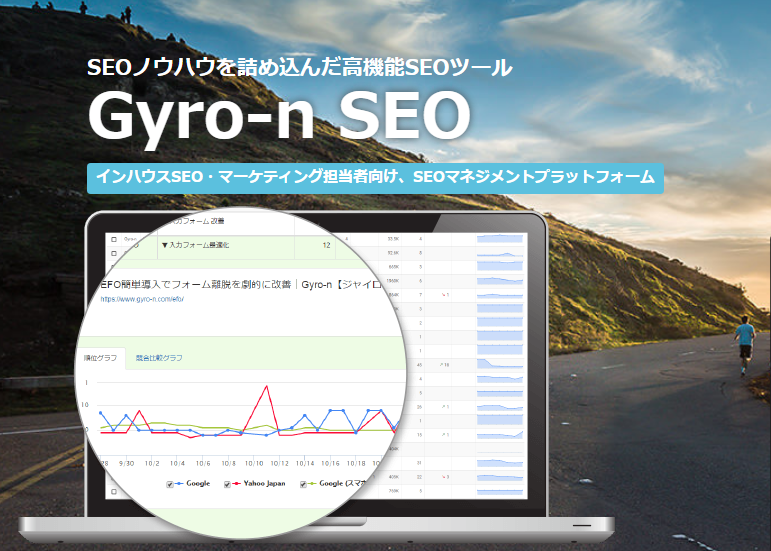The image size is (771, 551).
Task: Open the 競合比較グラフ tab
Action: pos(159,358)
